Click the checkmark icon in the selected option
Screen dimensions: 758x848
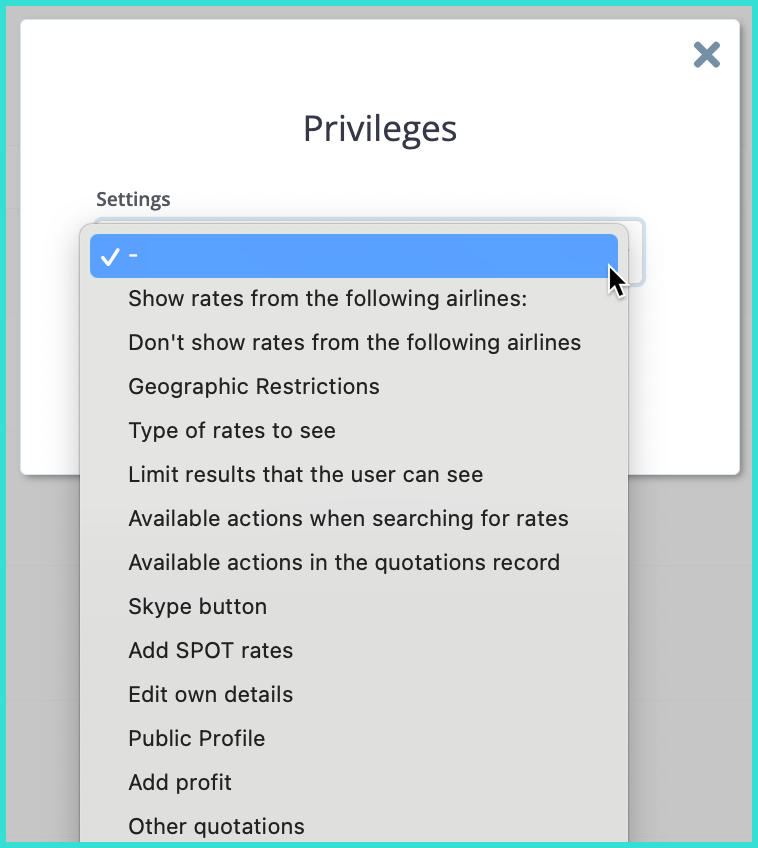110,257
